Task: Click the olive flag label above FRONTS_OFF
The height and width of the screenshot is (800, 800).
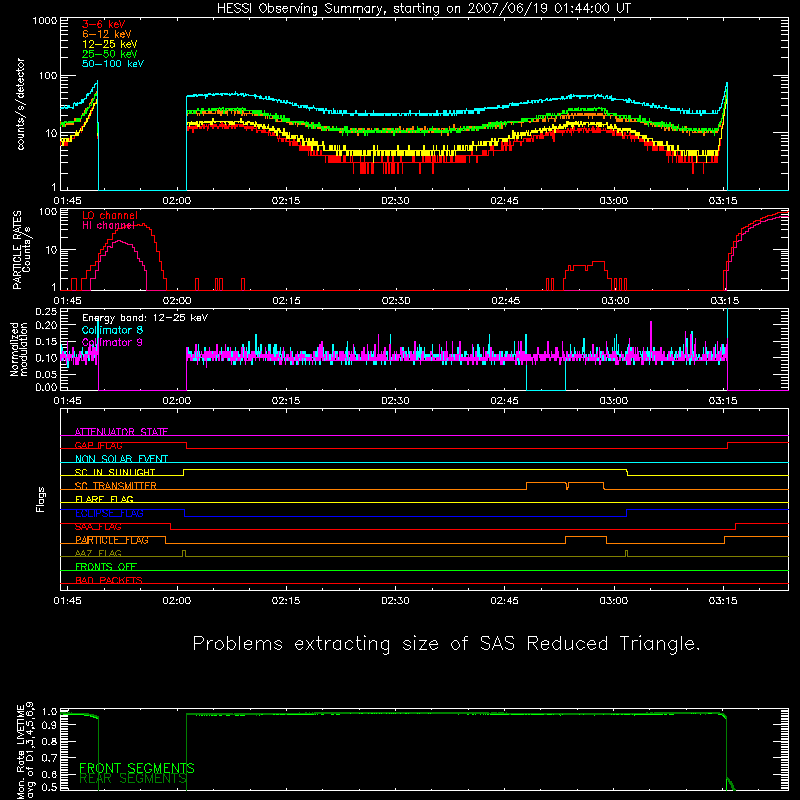Action: click(x=98, y=554)
